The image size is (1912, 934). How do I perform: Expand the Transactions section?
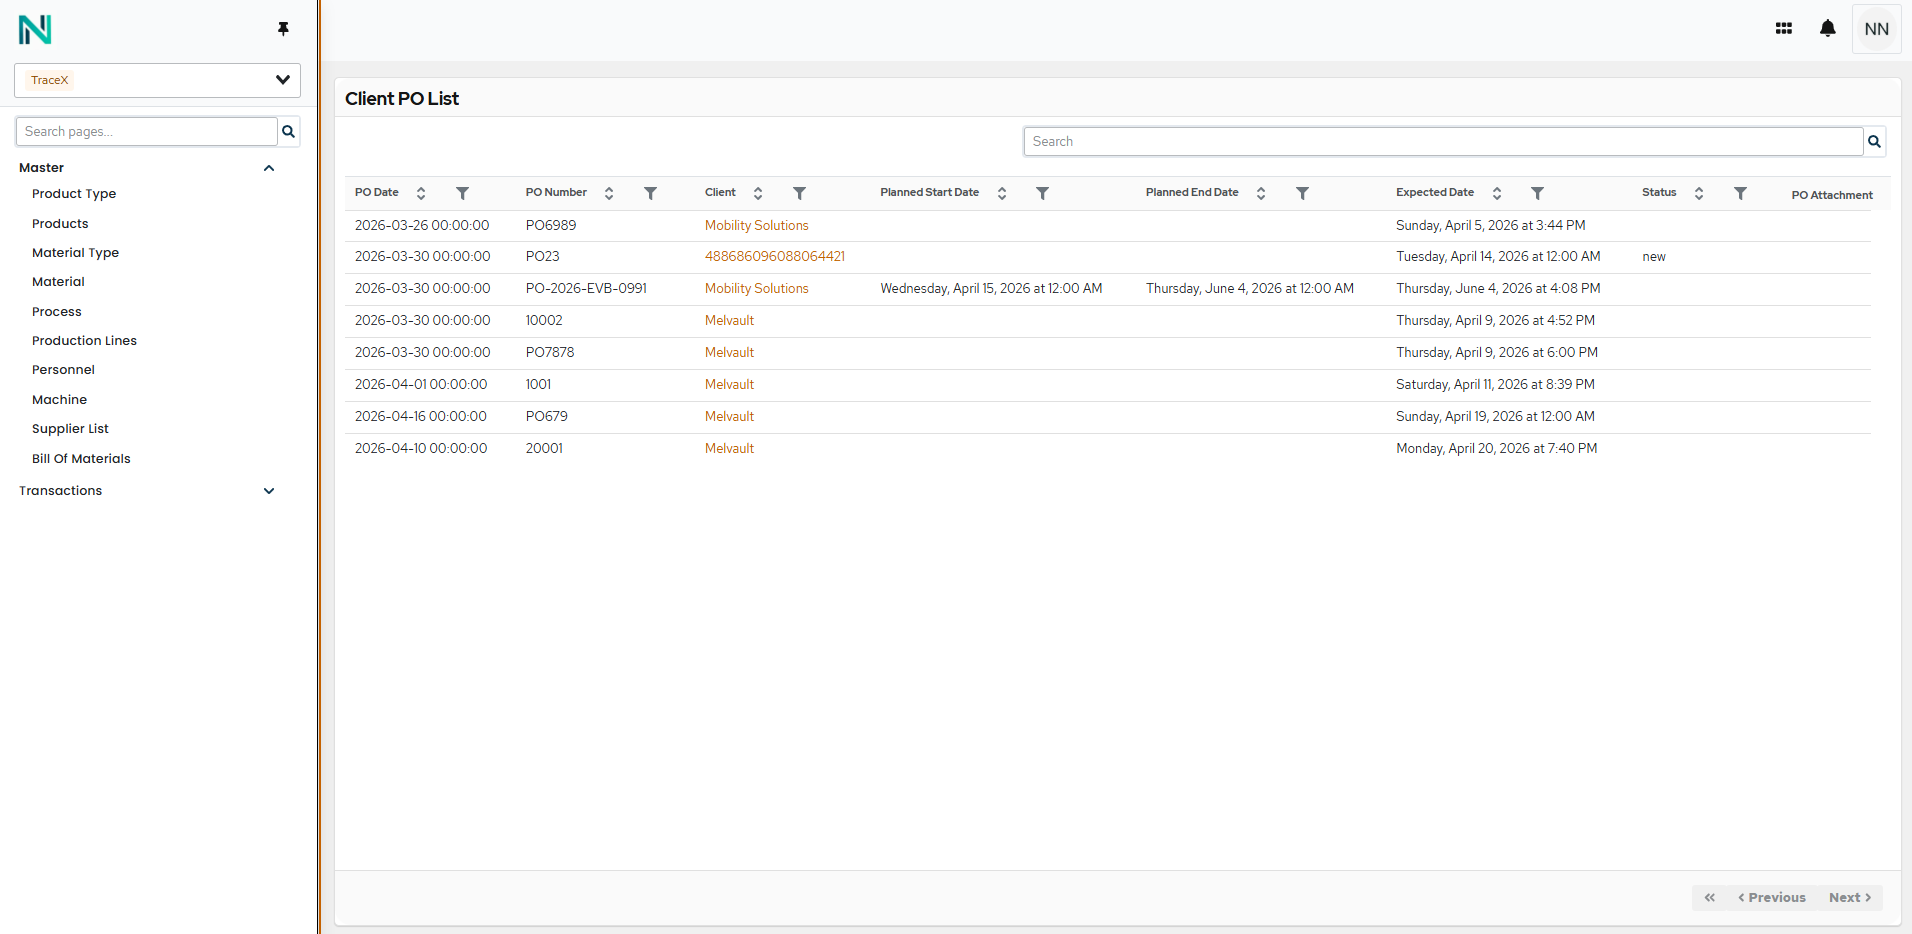(x=269, y=491)
